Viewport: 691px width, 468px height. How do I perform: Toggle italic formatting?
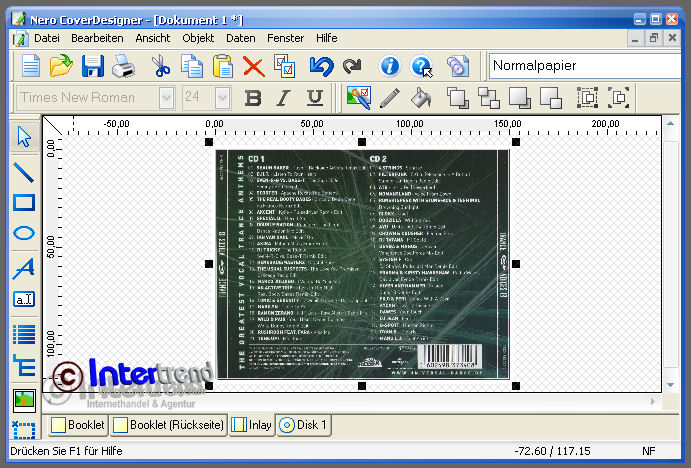pos(283,98)
